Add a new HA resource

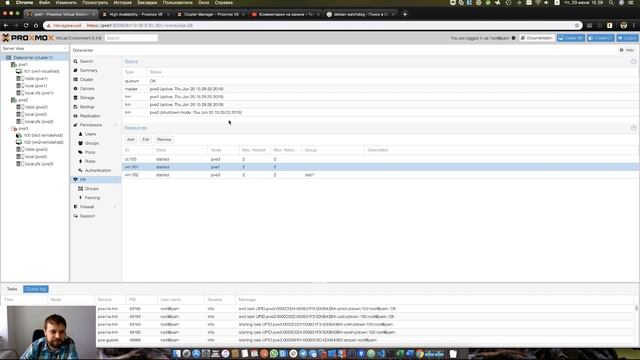pos(131,140)
